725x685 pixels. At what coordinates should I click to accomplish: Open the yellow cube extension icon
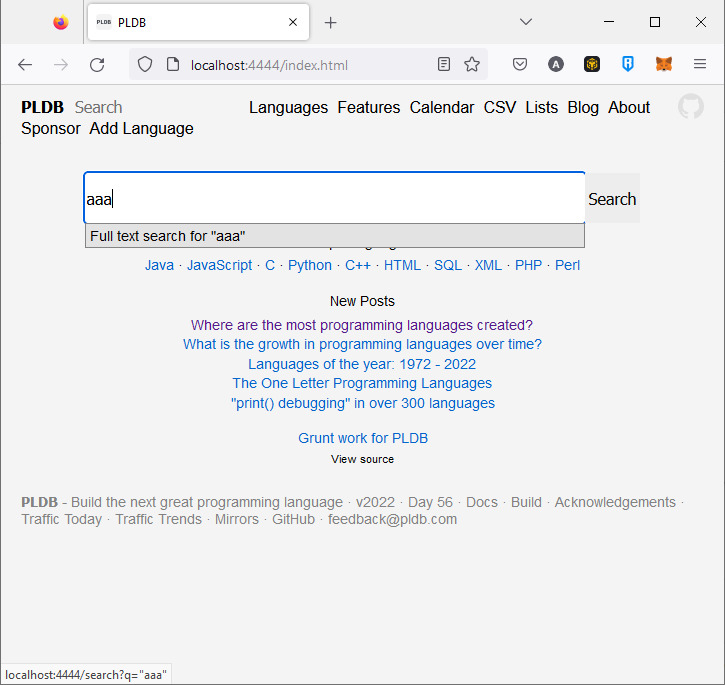592,64
